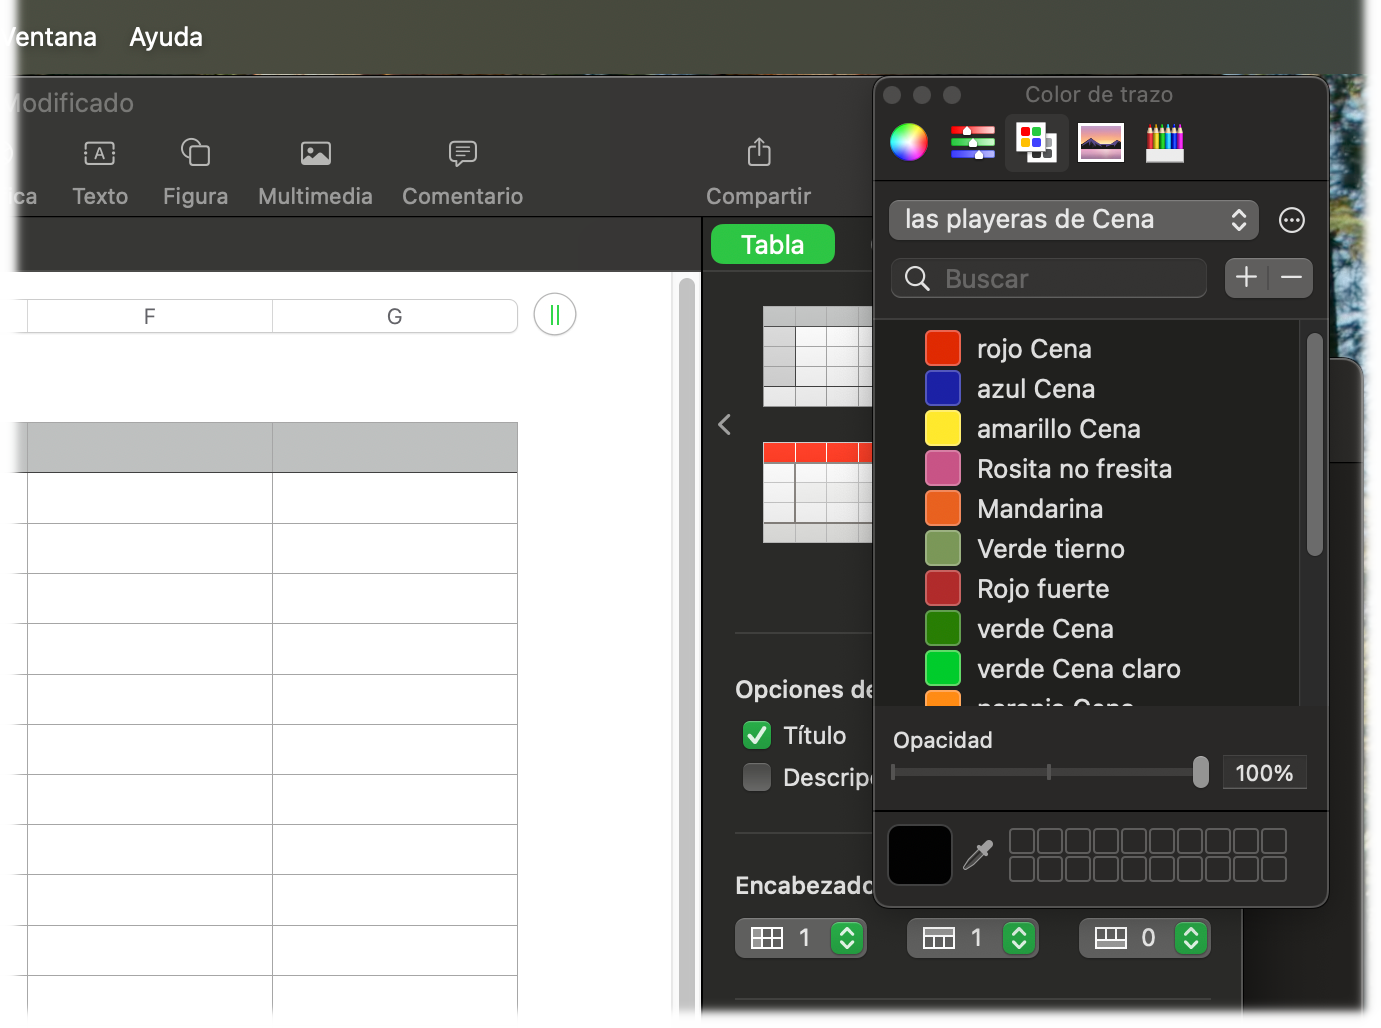Pick a color with the eyedropper tool
The image size is (1381, 1028).
[977, 855]
